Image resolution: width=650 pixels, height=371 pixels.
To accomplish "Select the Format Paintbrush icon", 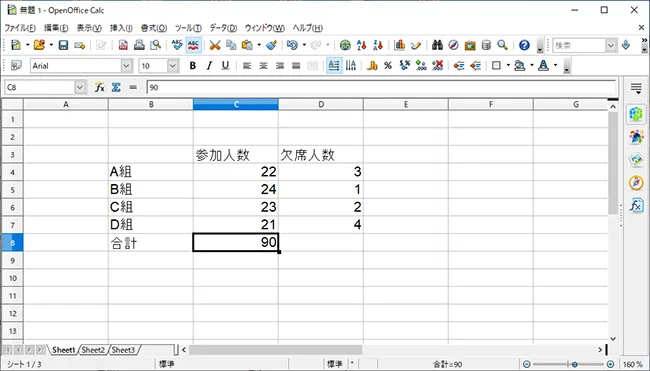I will (x=272, y=45).
